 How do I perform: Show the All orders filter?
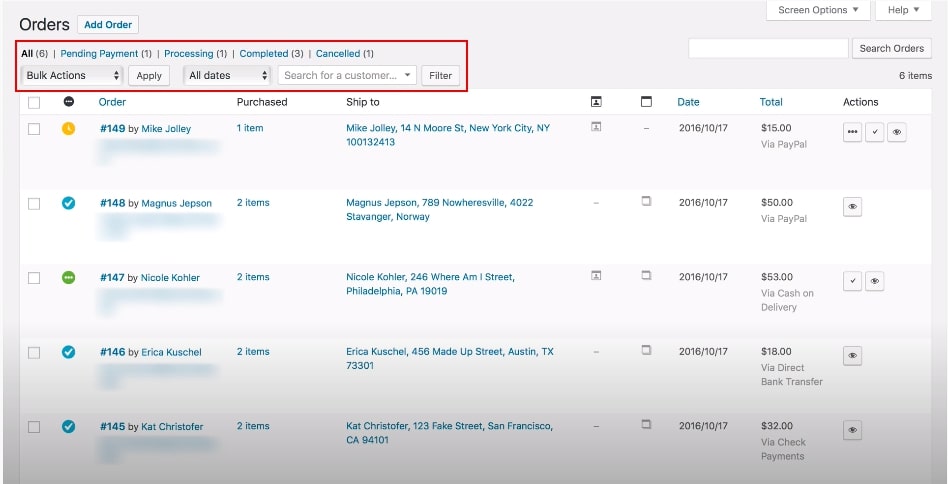(x=27, y=54)
